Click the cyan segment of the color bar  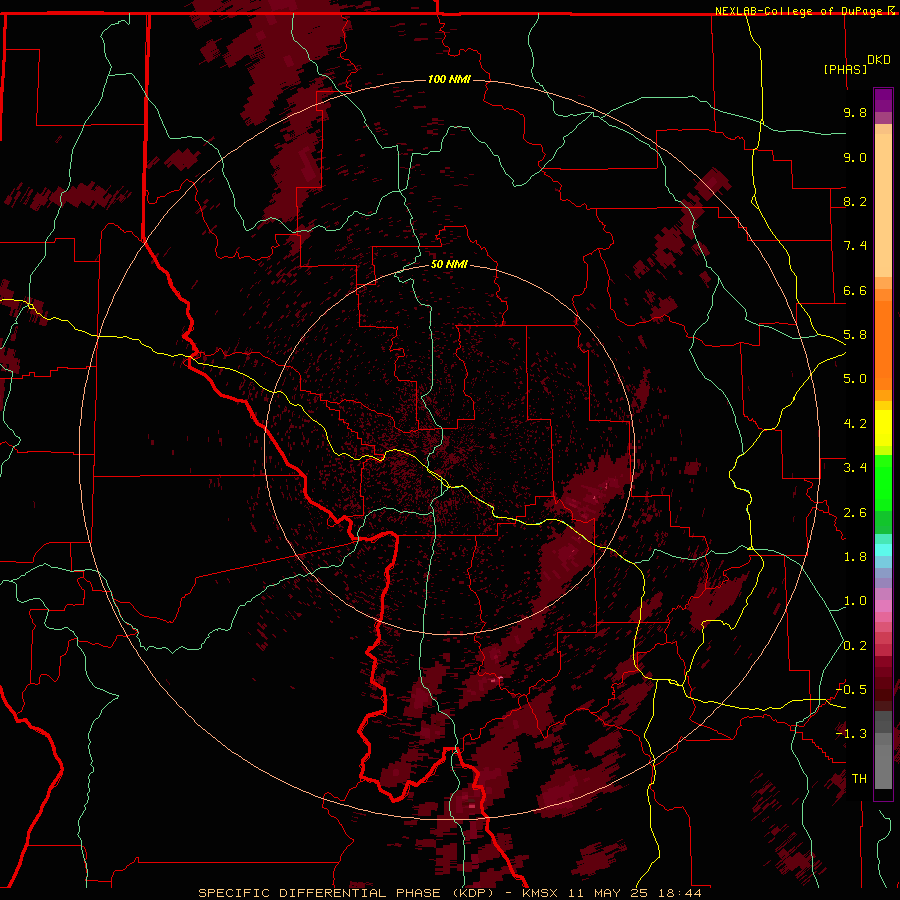pos(883,550)
